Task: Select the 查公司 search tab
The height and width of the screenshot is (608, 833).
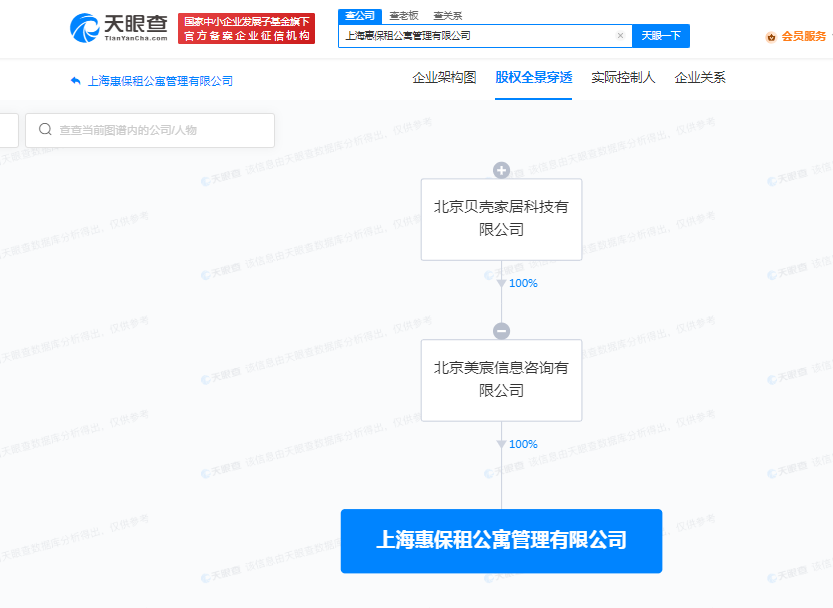Action: click(x=360, y=16)
